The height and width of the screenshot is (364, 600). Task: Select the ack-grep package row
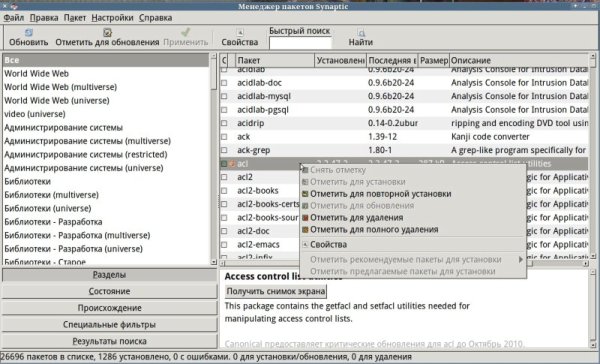tap(404, 150)
